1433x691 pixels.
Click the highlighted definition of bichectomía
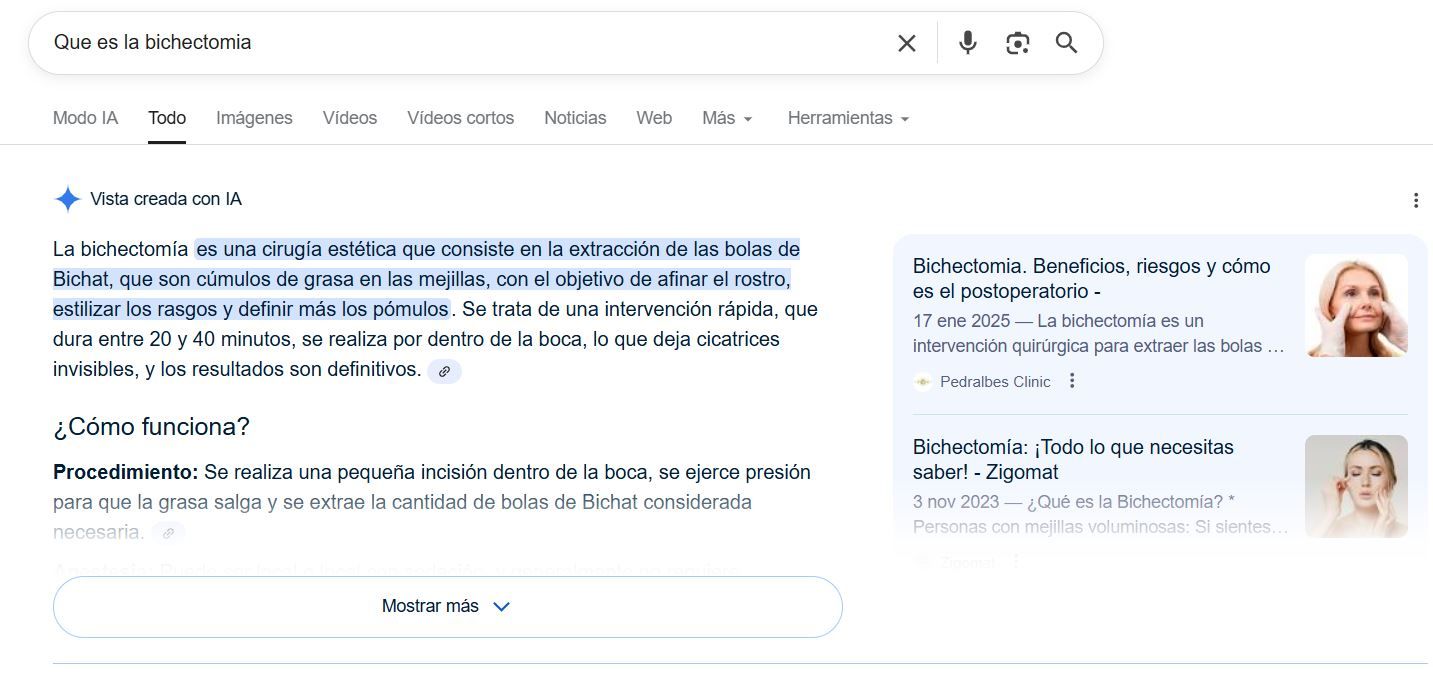(x=427, y=279)
